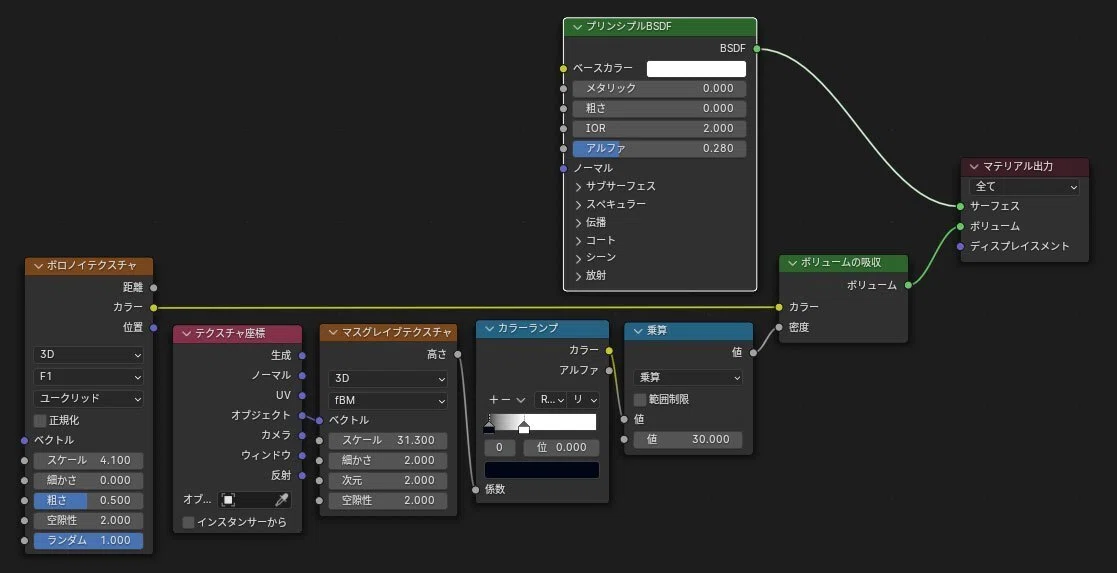
Task: Click the 粗さ 0.500 slider in ボロノイテクスチャ
Action: (x=88, y=500)
